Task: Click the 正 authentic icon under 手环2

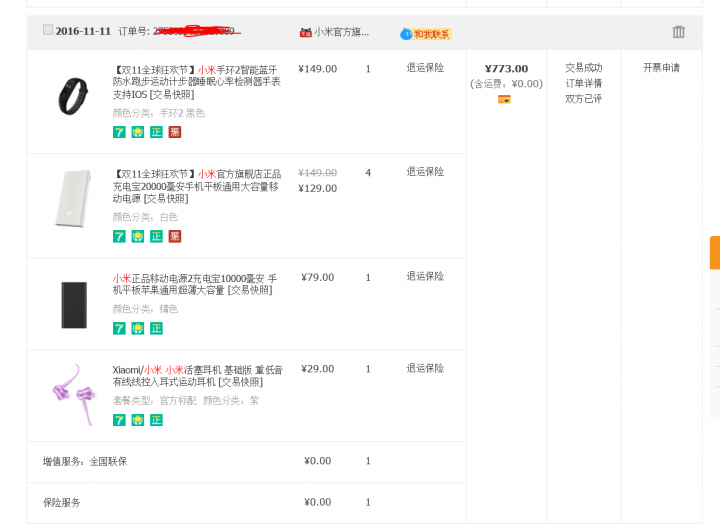Action: [x=156, y=132]
